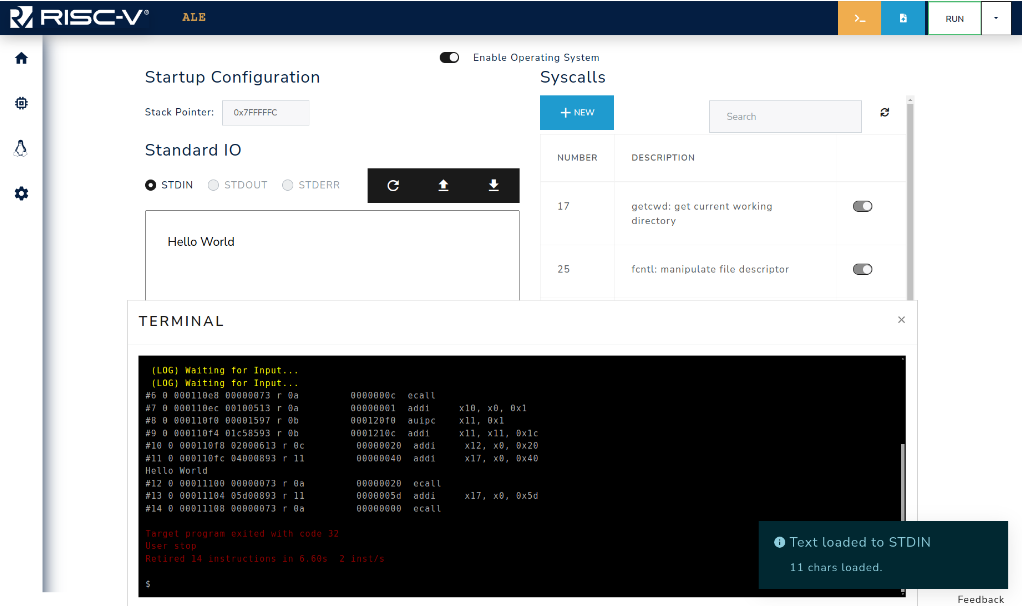Click the RUN button

click(954, 19)
